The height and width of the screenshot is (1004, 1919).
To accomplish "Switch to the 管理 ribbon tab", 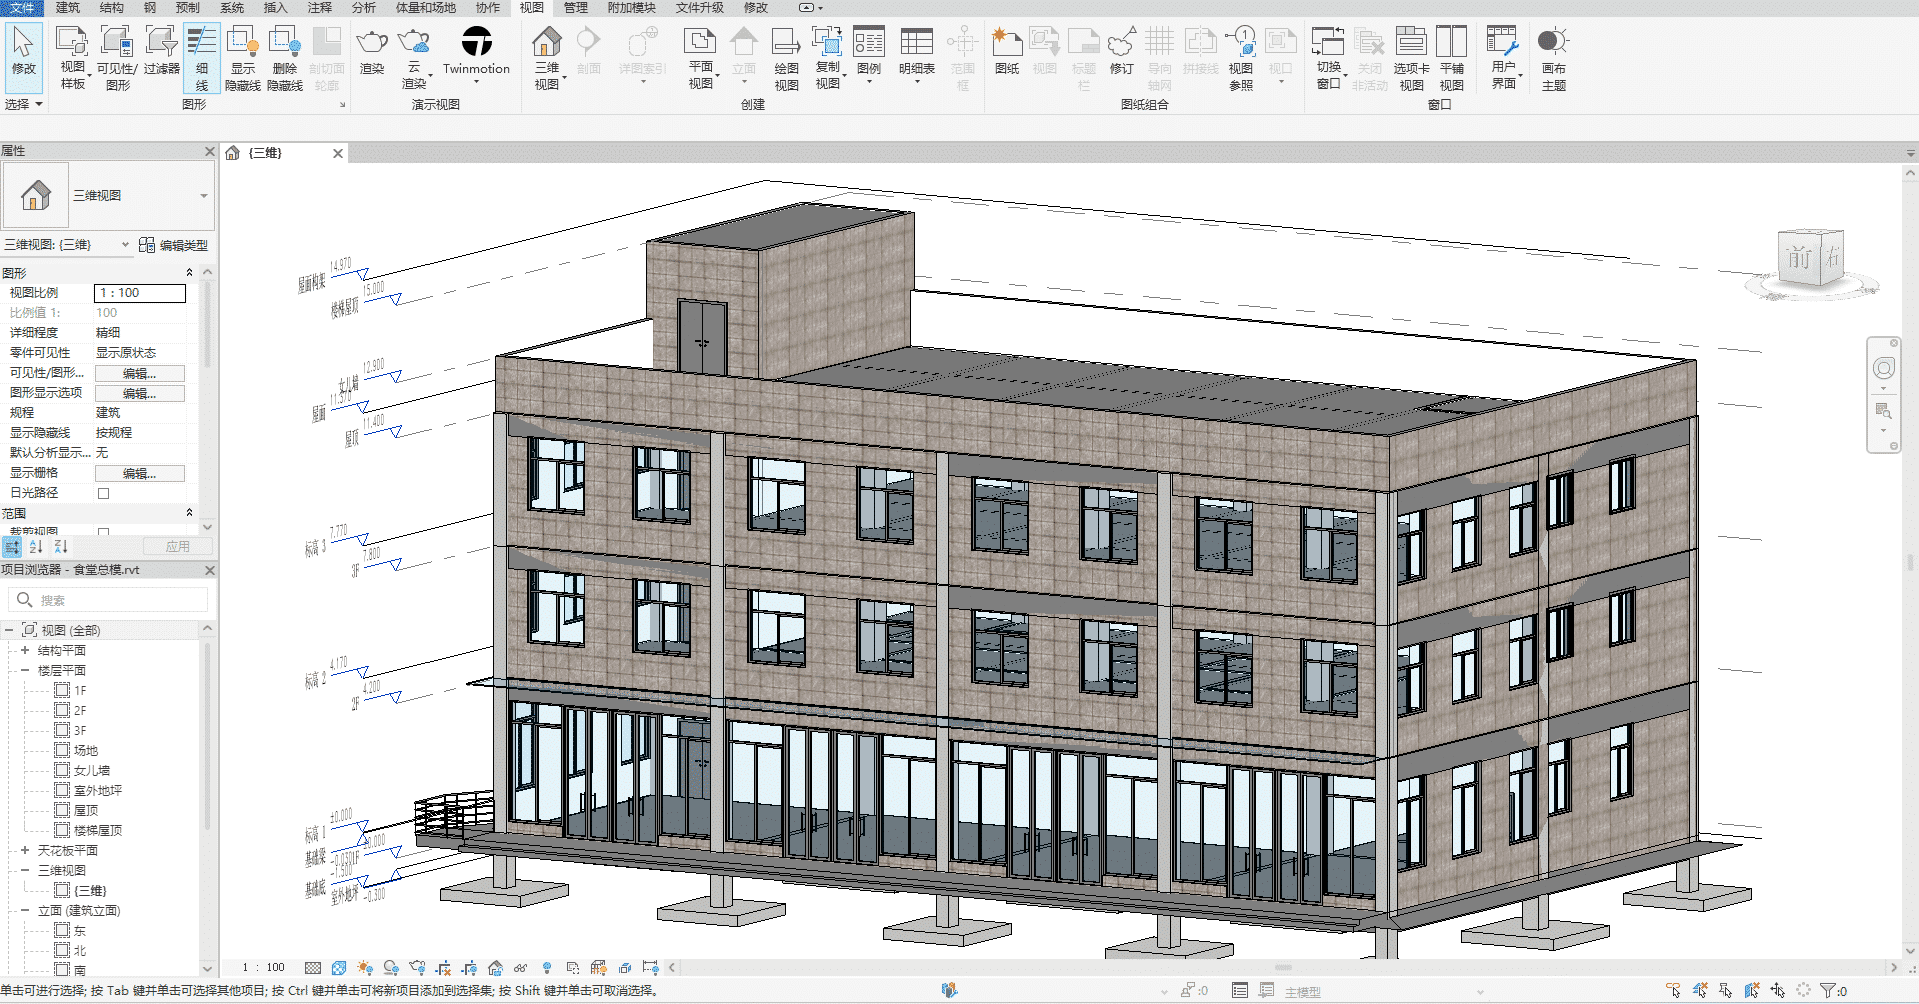I will tap(575, 8).
